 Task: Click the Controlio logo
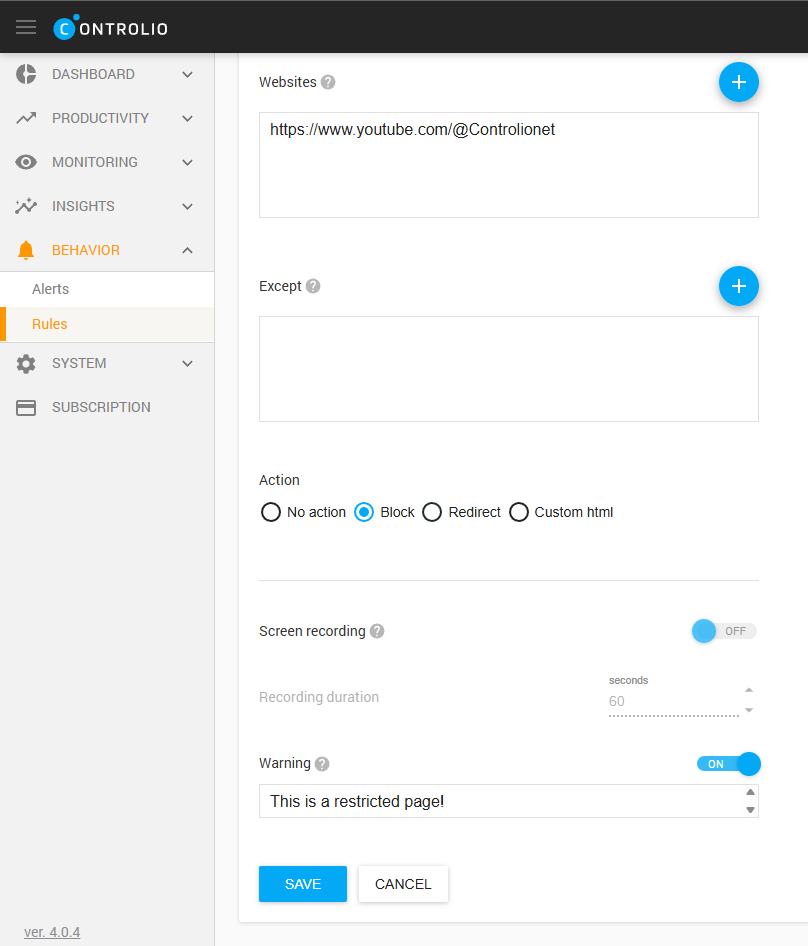(x=110, y=28)
